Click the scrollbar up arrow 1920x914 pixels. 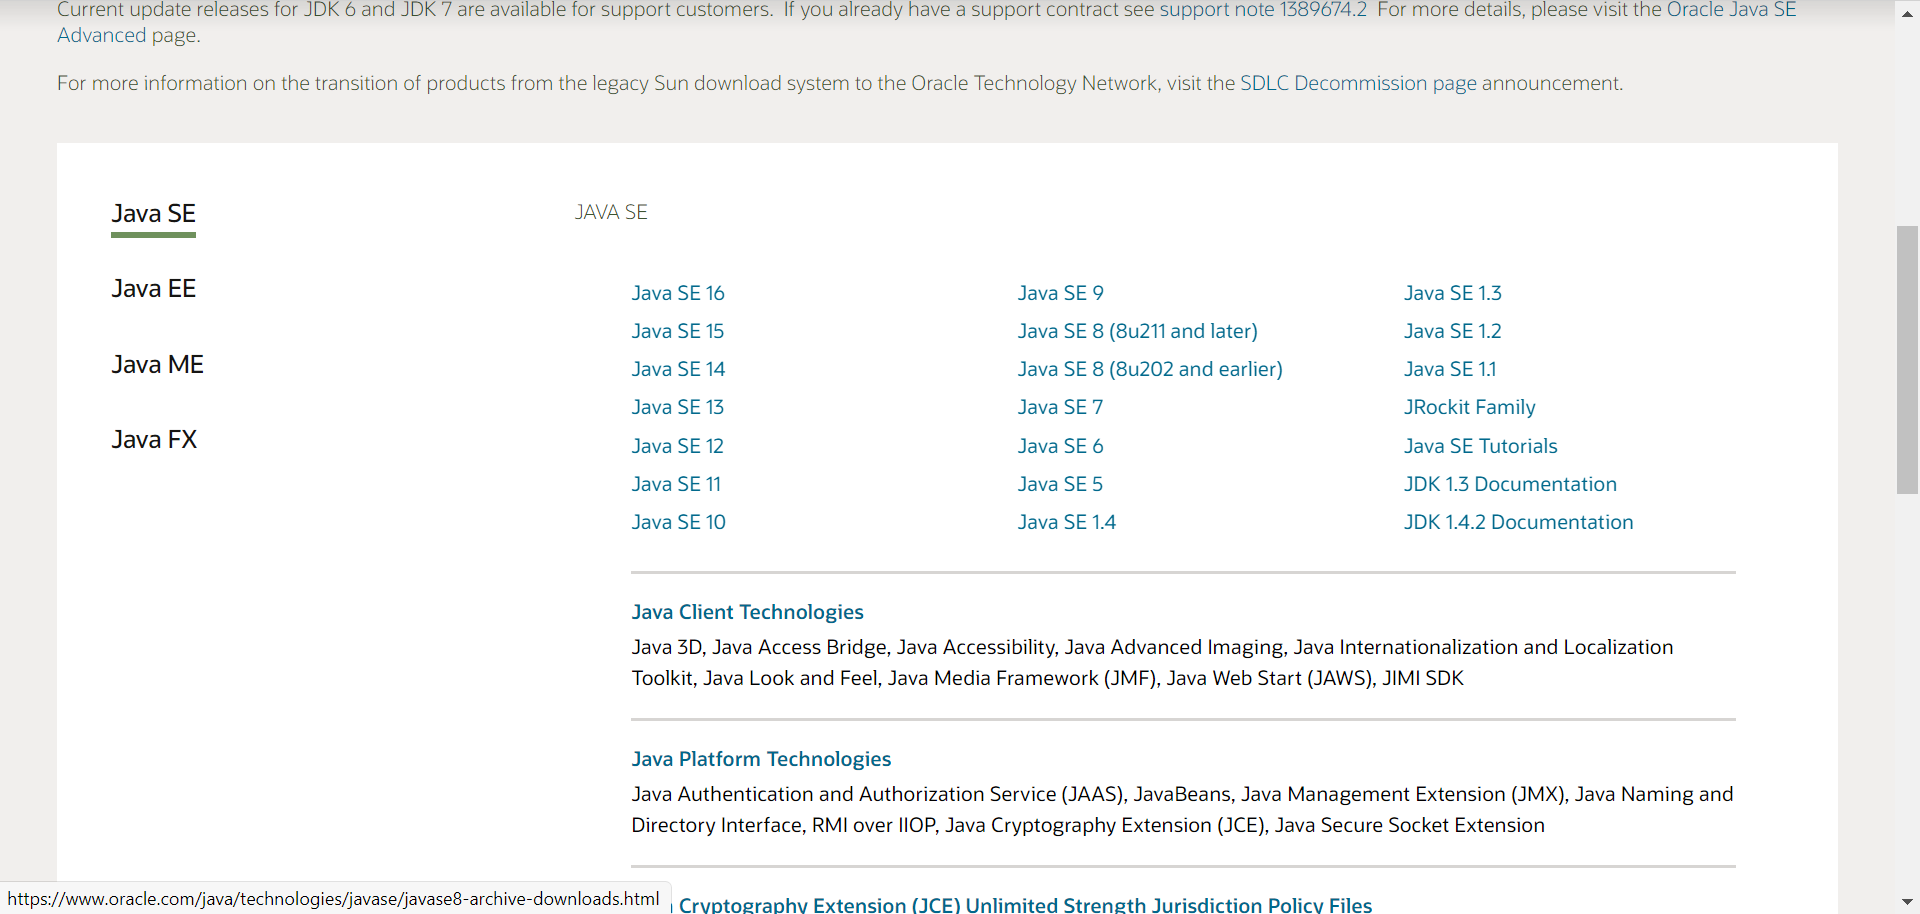click(x=1907, y=14)
